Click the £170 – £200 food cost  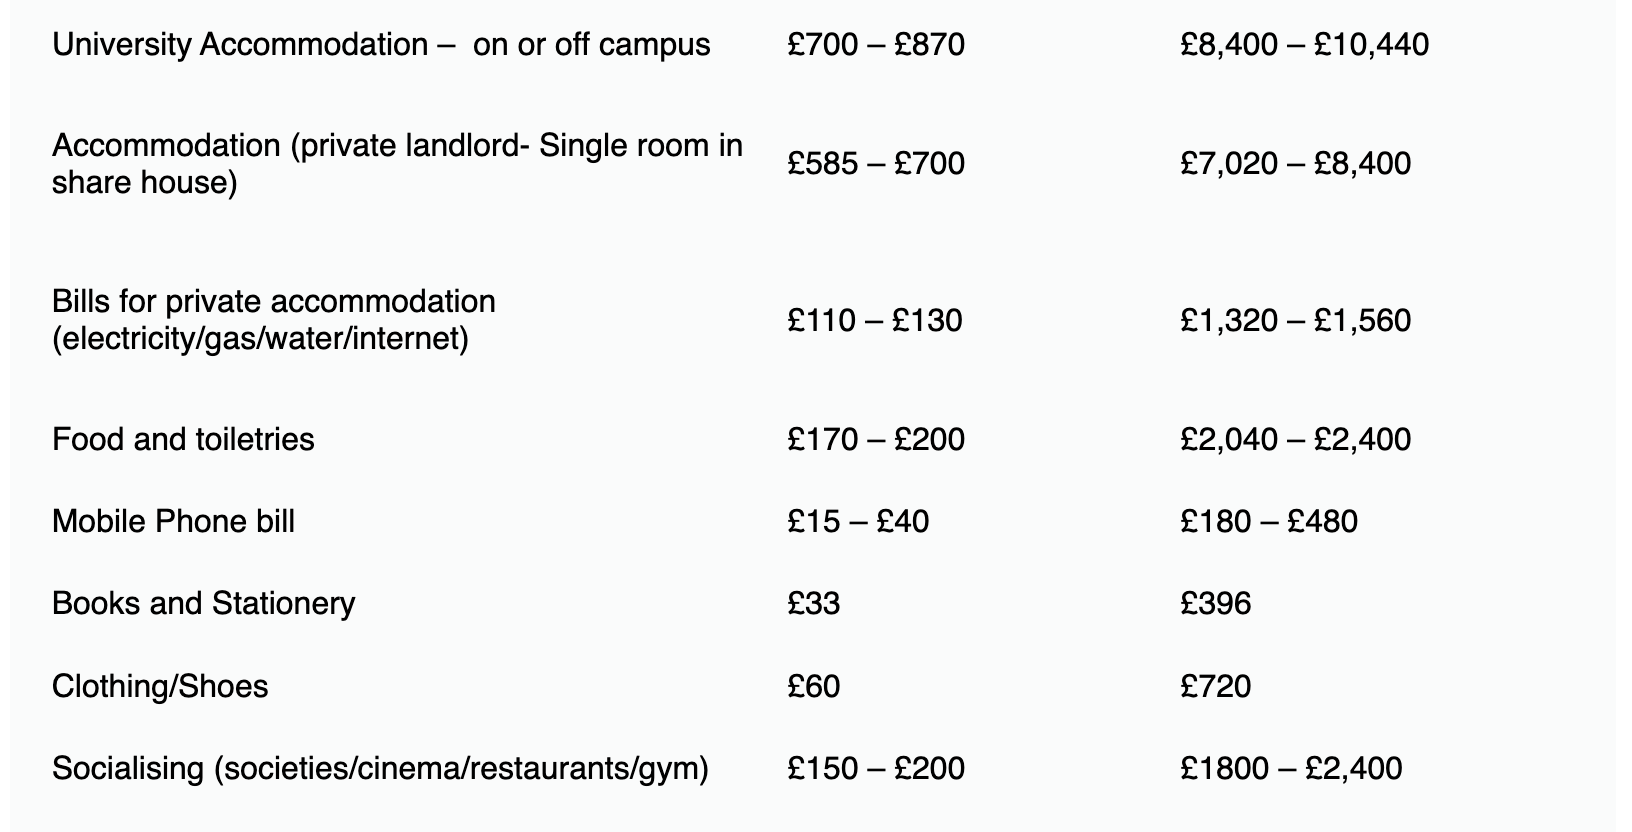[x=876, y=439]
